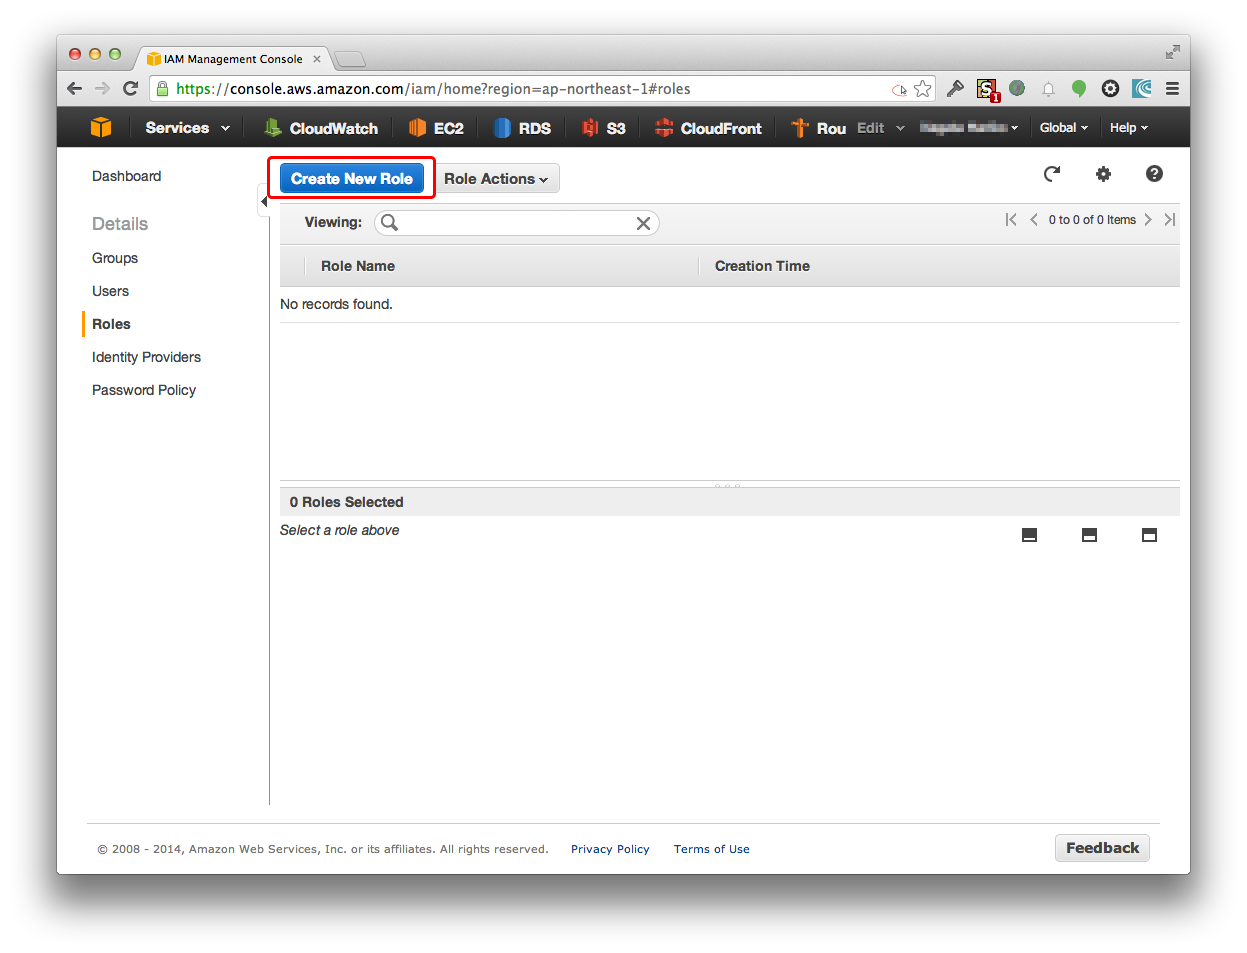This screenshot has height=953, width=1247.
Task: Open the Global region dropdown
Action: point(1063,128)
